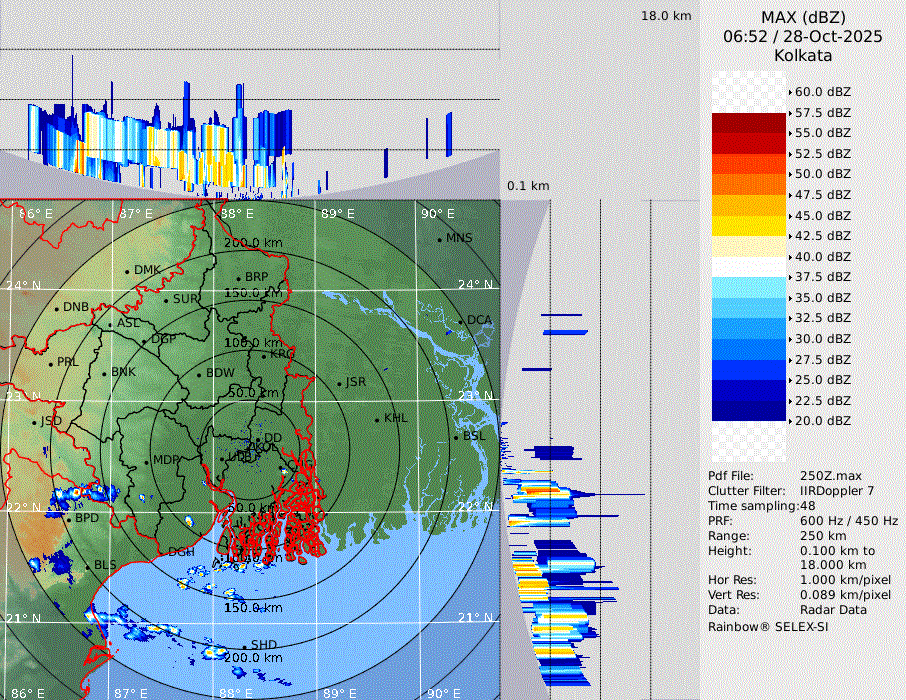Viewport: 906px width, 700px height.
Task: Select the DMK station dot
Action: pyautogui.click(x=127, y=271)
